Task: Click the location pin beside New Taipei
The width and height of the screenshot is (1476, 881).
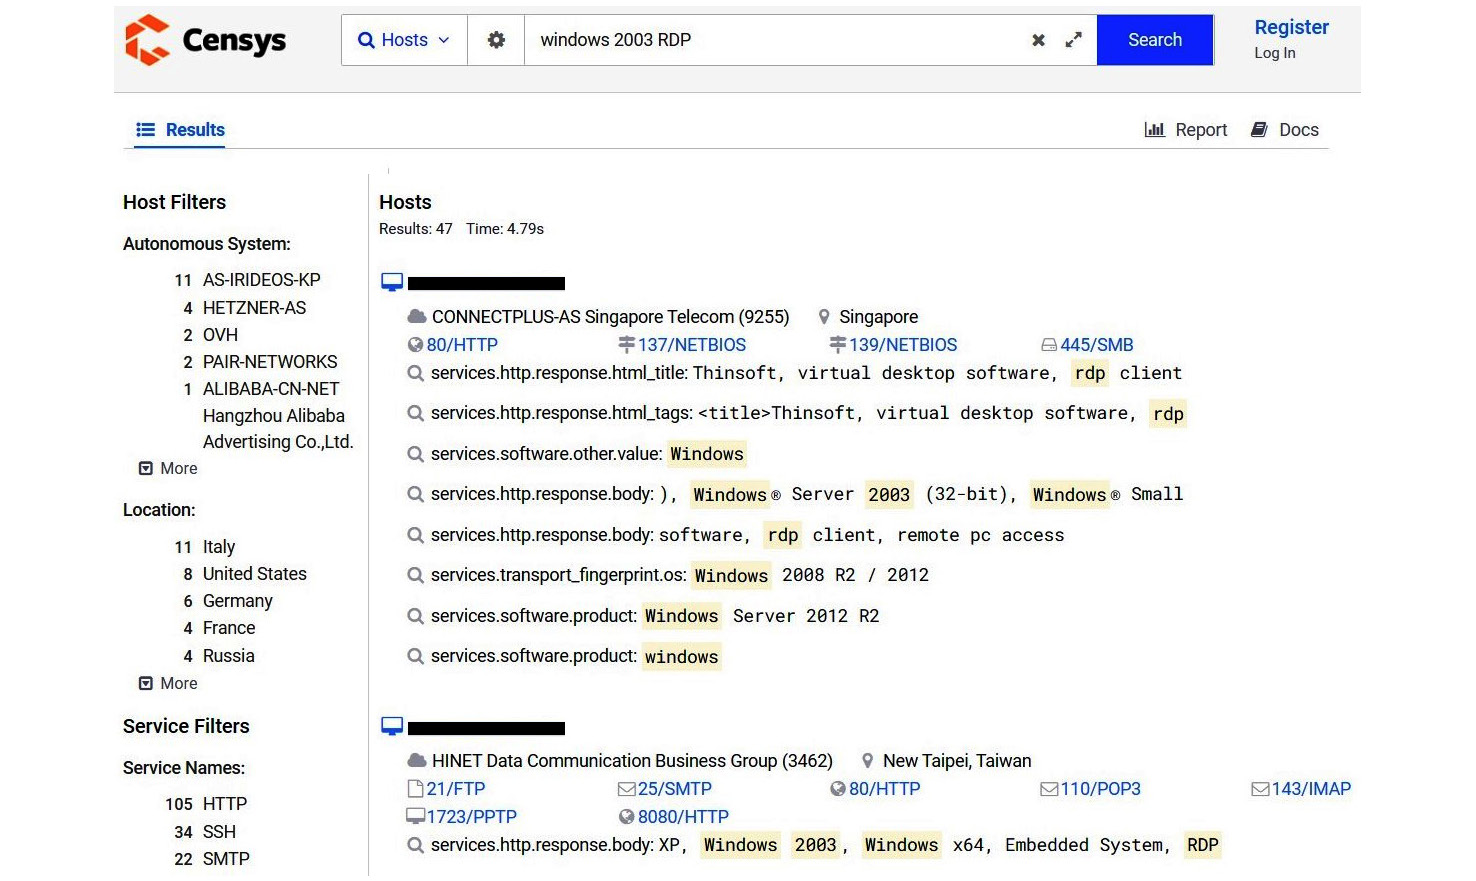Action: tap(868, 761)
